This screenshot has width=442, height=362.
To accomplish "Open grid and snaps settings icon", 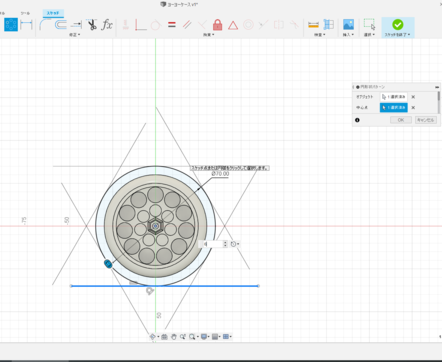I will coord(215,337).
